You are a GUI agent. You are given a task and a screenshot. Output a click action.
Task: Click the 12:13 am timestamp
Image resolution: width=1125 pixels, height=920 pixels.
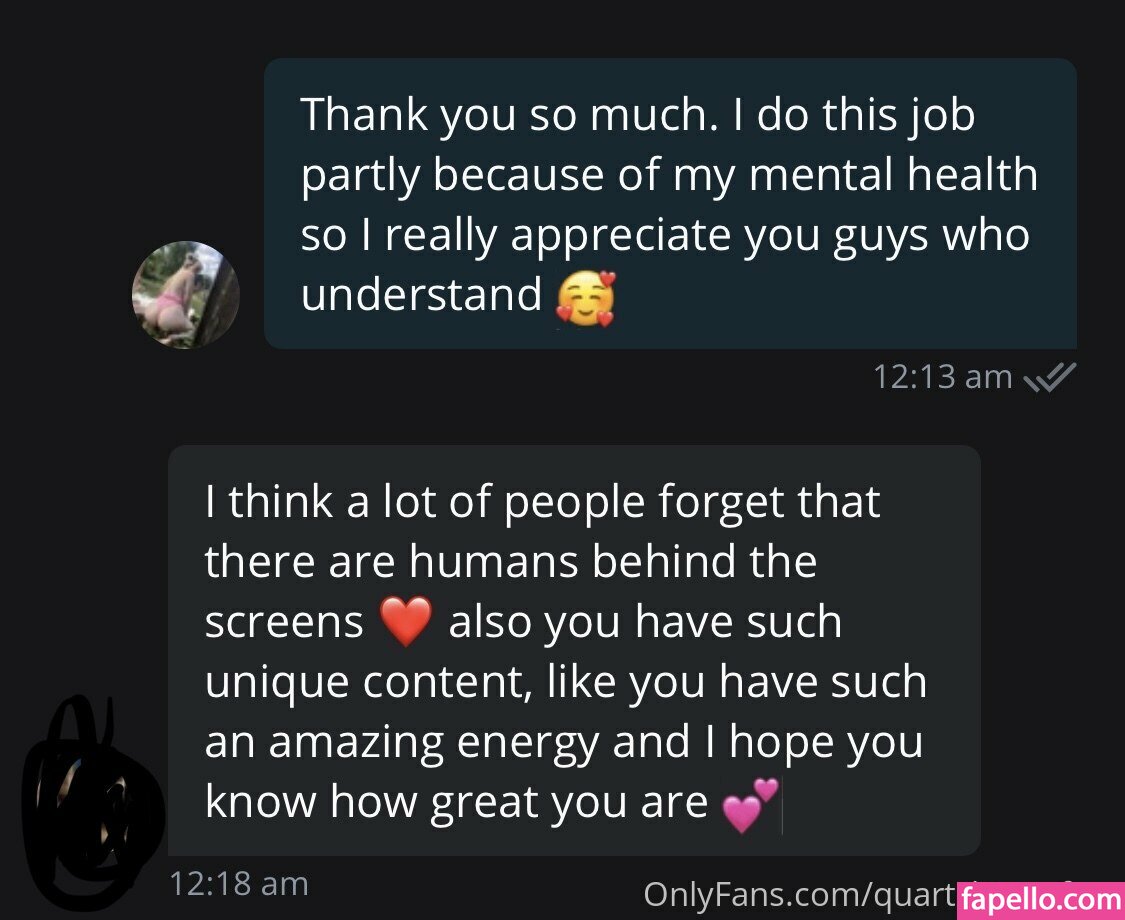point(943,377)
